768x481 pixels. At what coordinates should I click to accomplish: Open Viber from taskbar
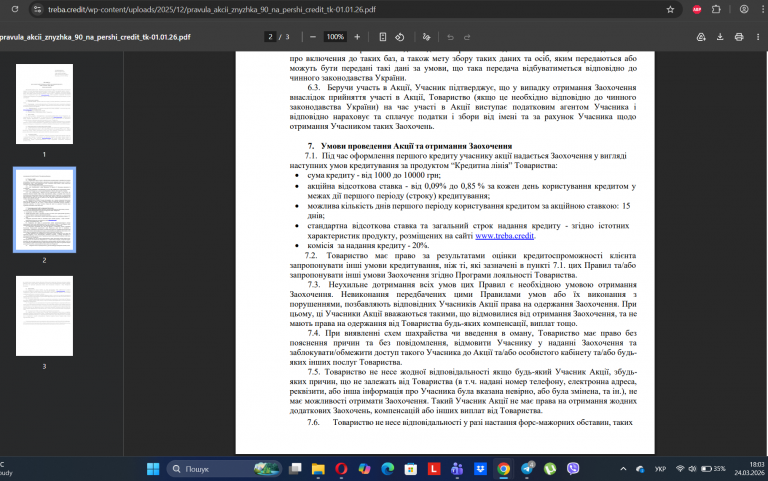573,469
